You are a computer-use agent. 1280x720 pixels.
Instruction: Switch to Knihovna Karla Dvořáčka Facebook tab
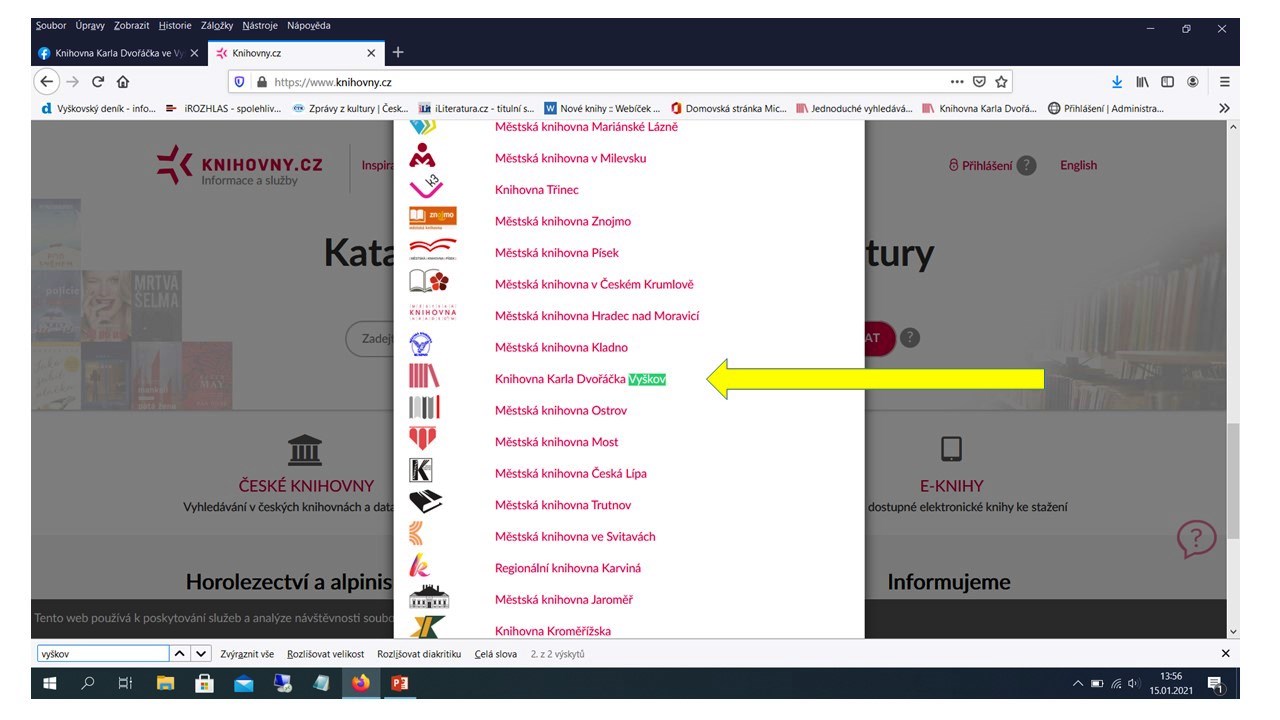[x=119, y=53]
